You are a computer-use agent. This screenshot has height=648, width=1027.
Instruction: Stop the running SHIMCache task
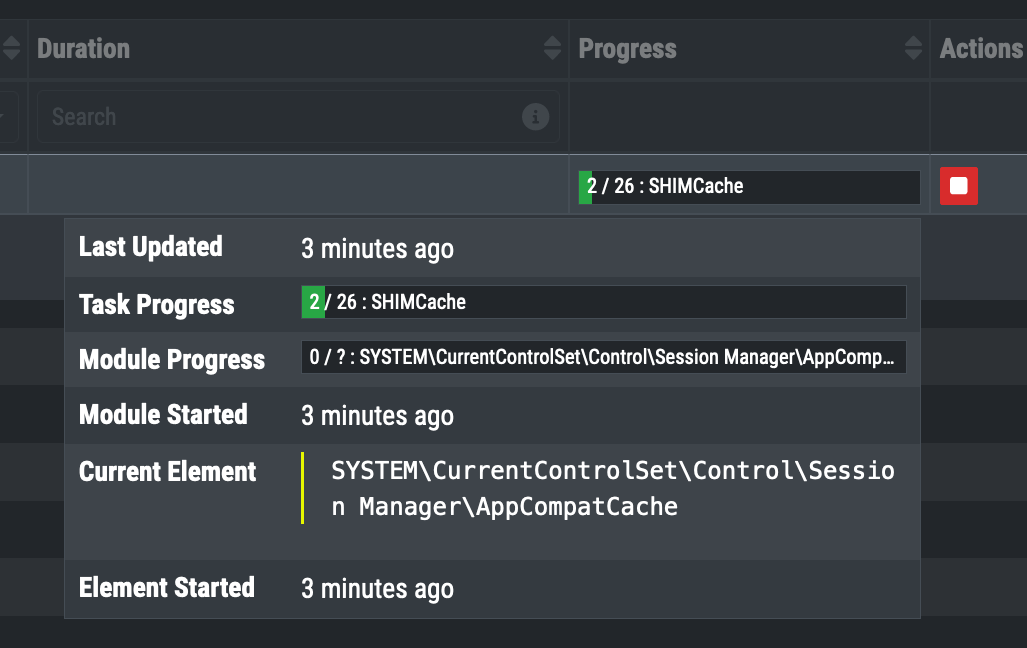pos(958,186)
